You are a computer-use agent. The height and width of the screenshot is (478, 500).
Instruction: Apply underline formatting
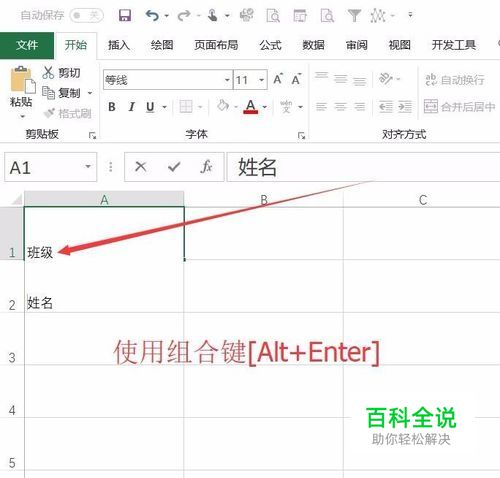(x=150, y=107)
